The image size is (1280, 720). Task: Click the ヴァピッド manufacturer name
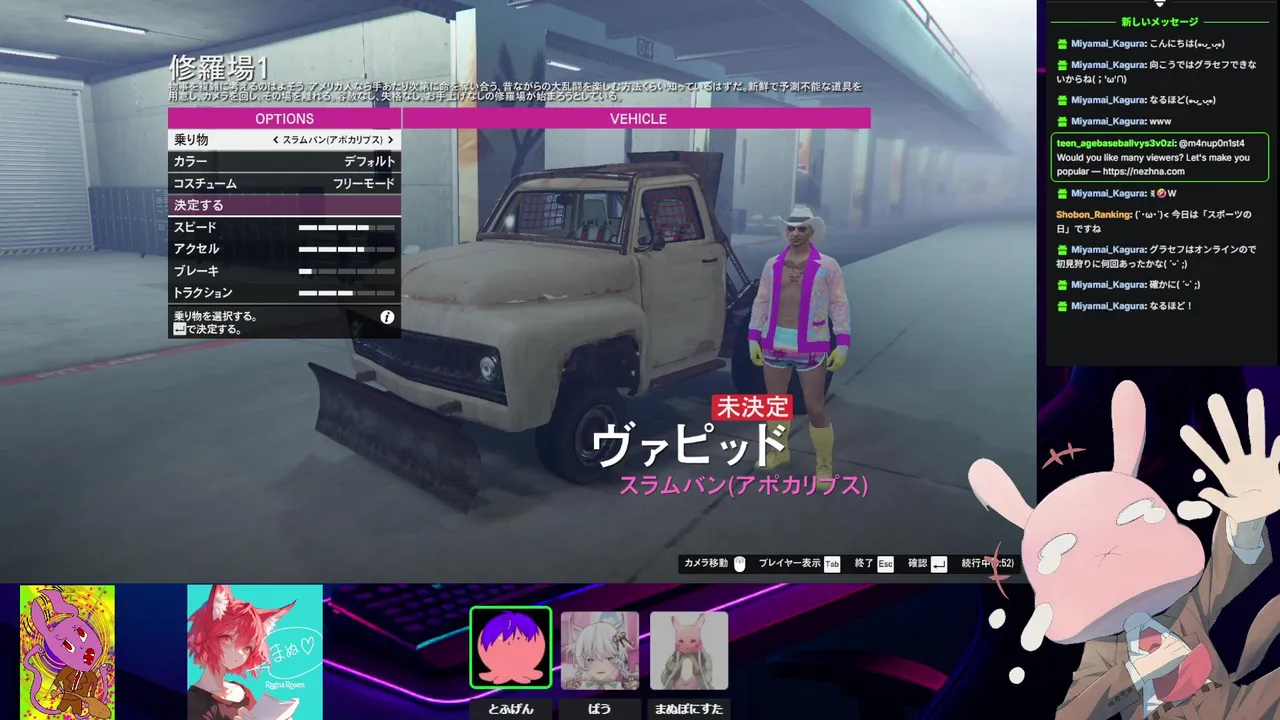(x=690, y=445)
